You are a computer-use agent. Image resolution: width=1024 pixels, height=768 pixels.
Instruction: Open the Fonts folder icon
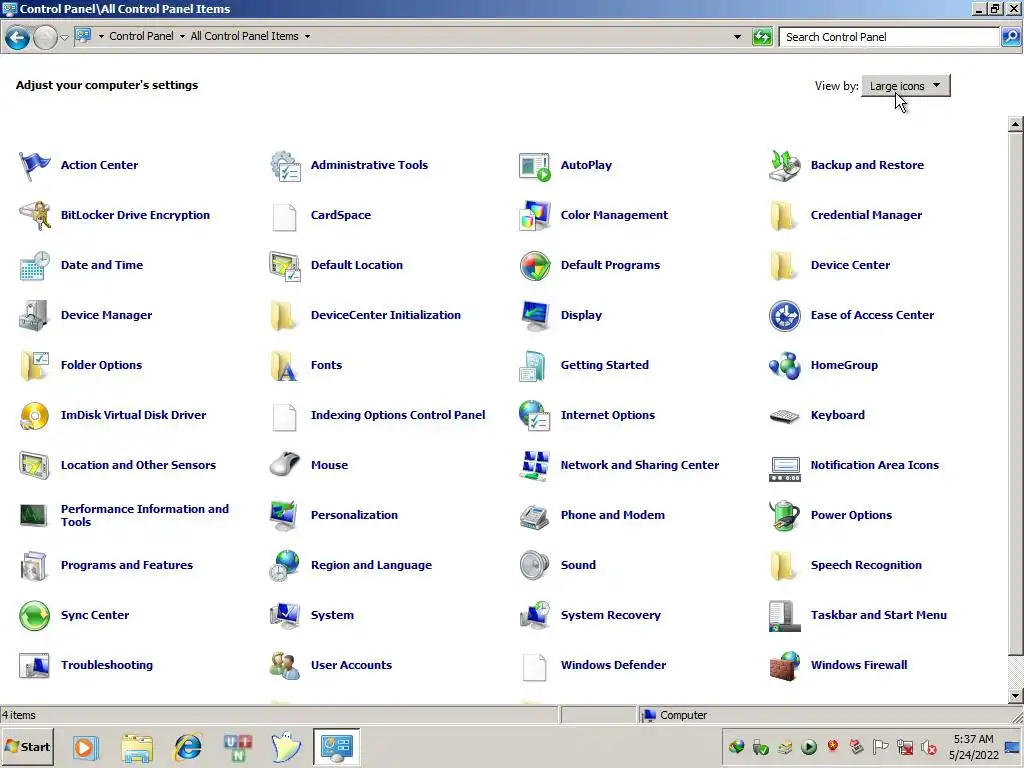(x=285, y=365)
